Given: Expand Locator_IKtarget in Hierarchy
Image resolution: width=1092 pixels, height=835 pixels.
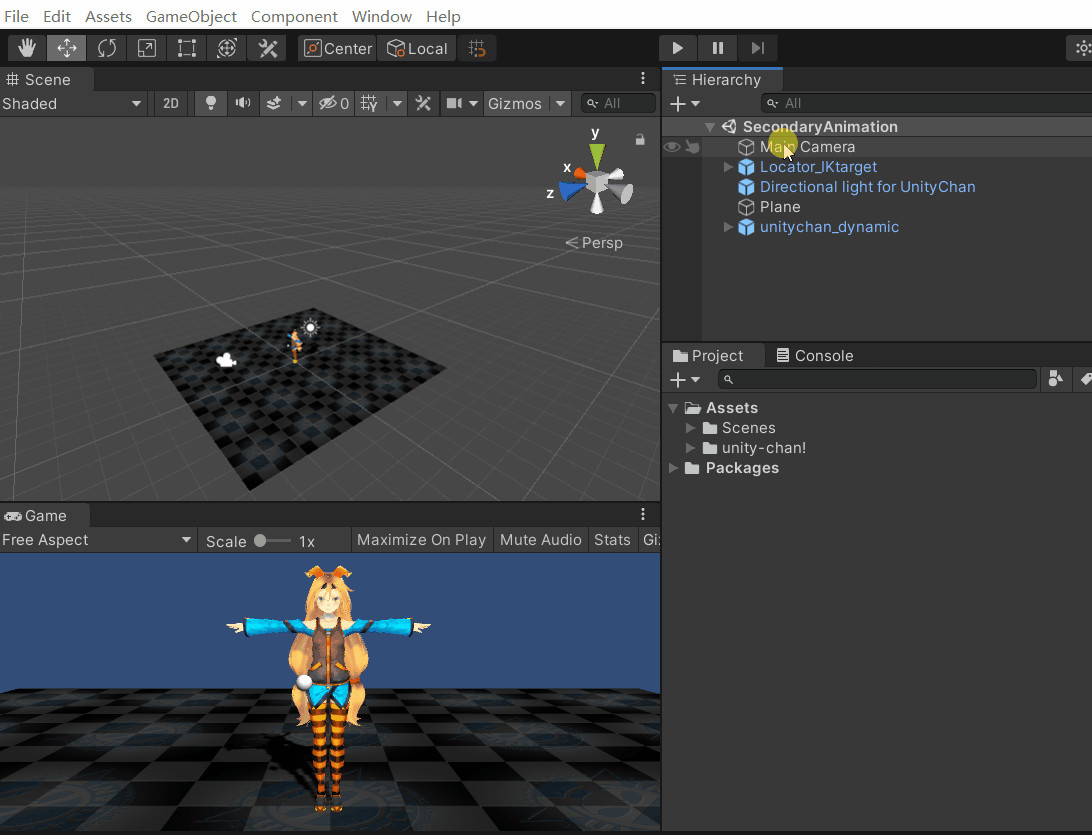Looking at the screenshot, I should coord(728,167).
